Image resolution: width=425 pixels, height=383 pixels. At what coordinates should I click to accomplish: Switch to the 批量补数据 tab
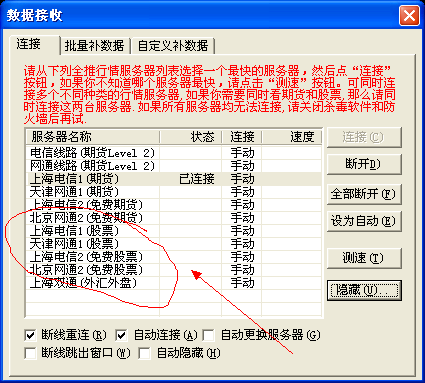tap(94, 45)
